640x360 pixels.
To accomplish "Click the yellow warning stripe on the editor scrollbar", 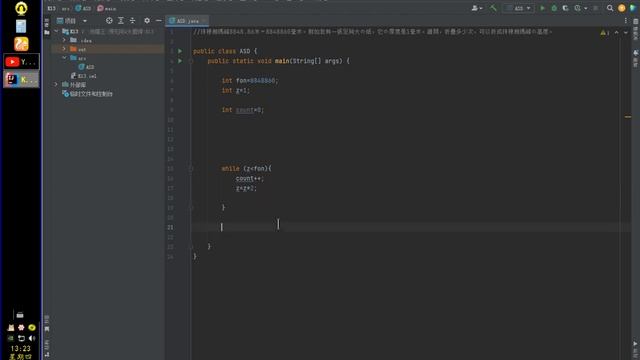I will click(x=628, y=117).
